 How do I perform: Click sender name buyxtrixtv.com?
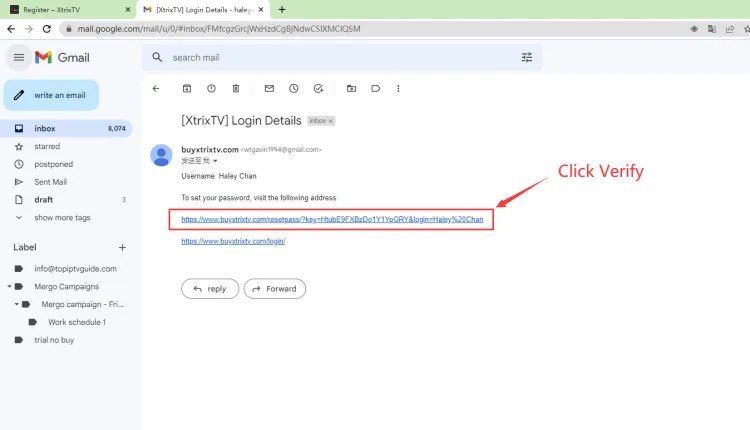point(210,150)
